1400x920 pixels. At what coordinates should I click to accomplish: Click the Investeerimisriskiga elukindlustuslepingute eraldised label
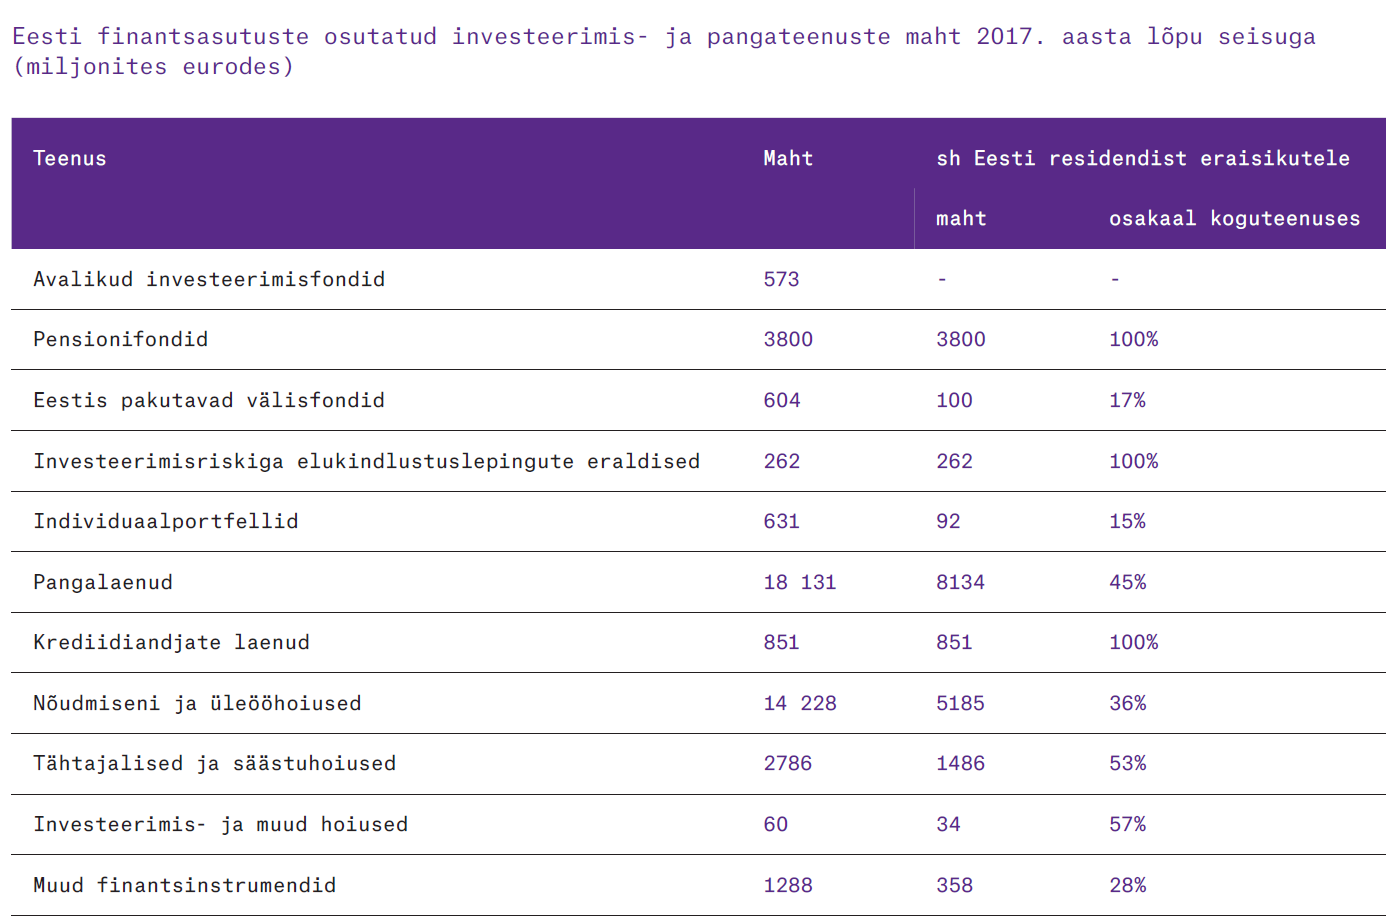[x=366, y=461]
